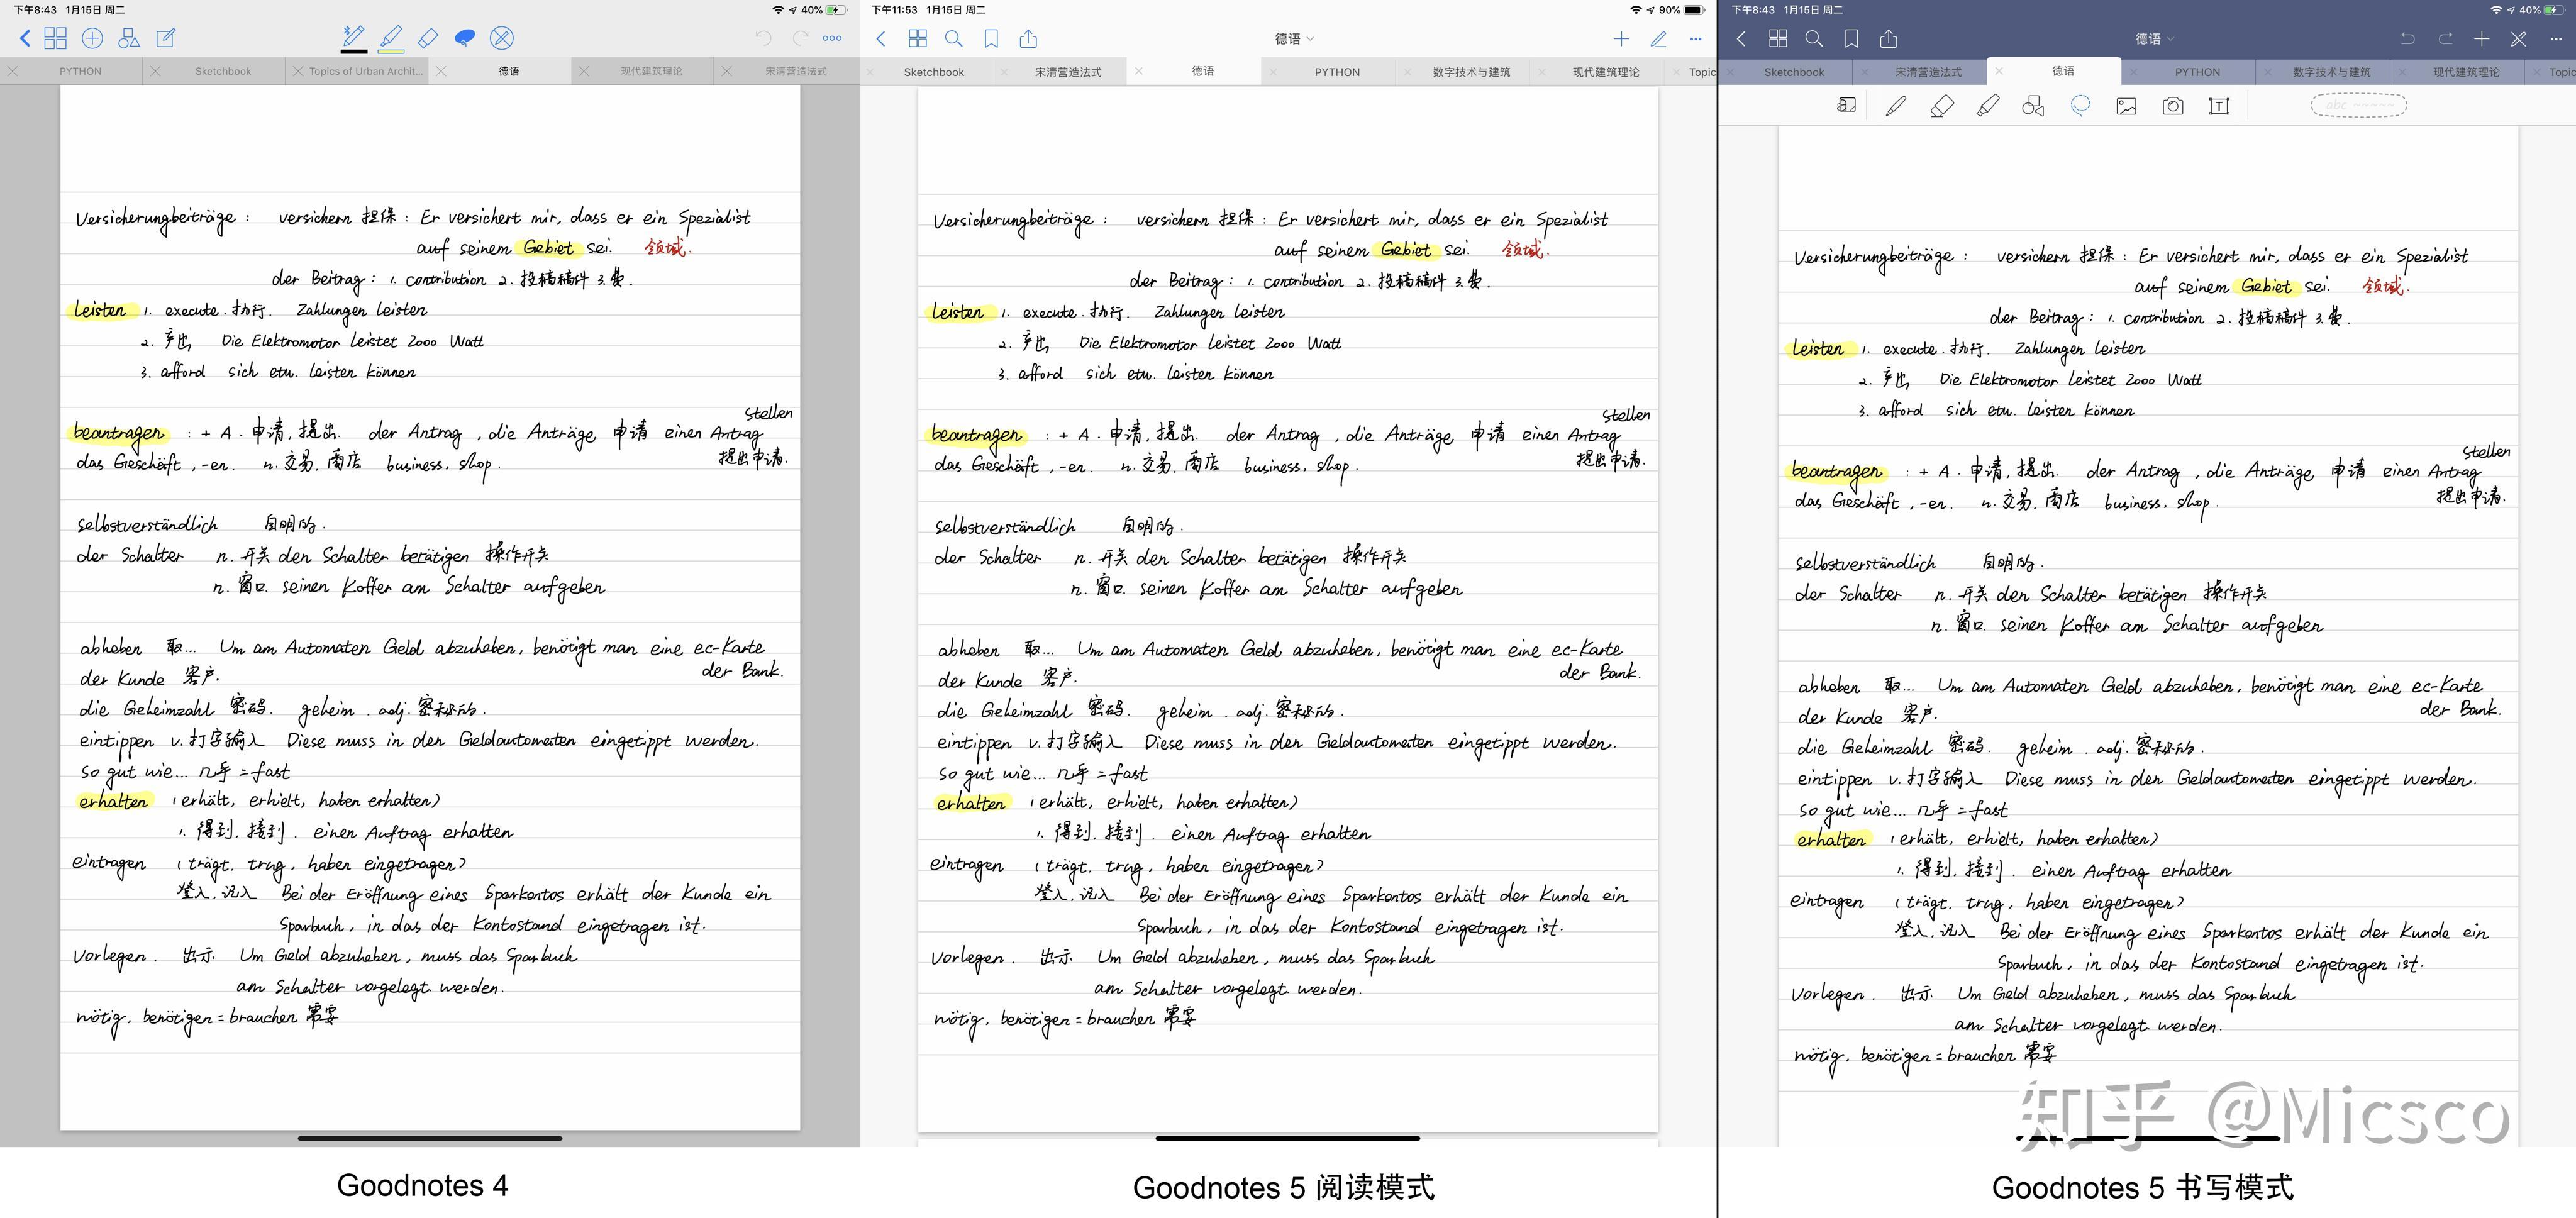Close the 德语 tab in Goodnotes 4
Screen dimensions: 2576x1218
441,71
